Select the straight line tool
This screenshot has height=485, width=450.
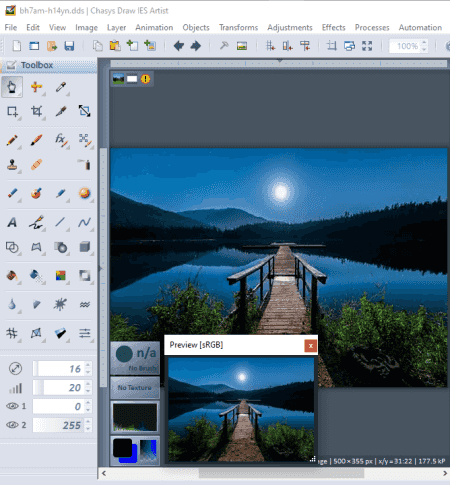coord(60,222)
